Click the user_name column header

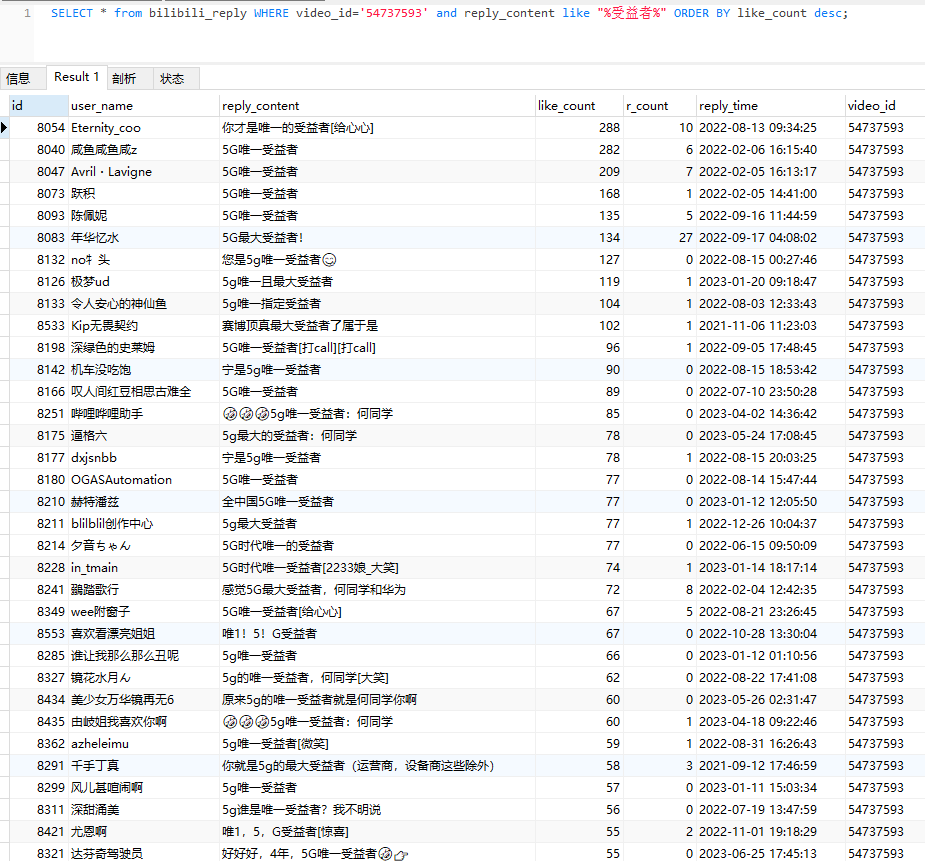[x=144, y=106]
